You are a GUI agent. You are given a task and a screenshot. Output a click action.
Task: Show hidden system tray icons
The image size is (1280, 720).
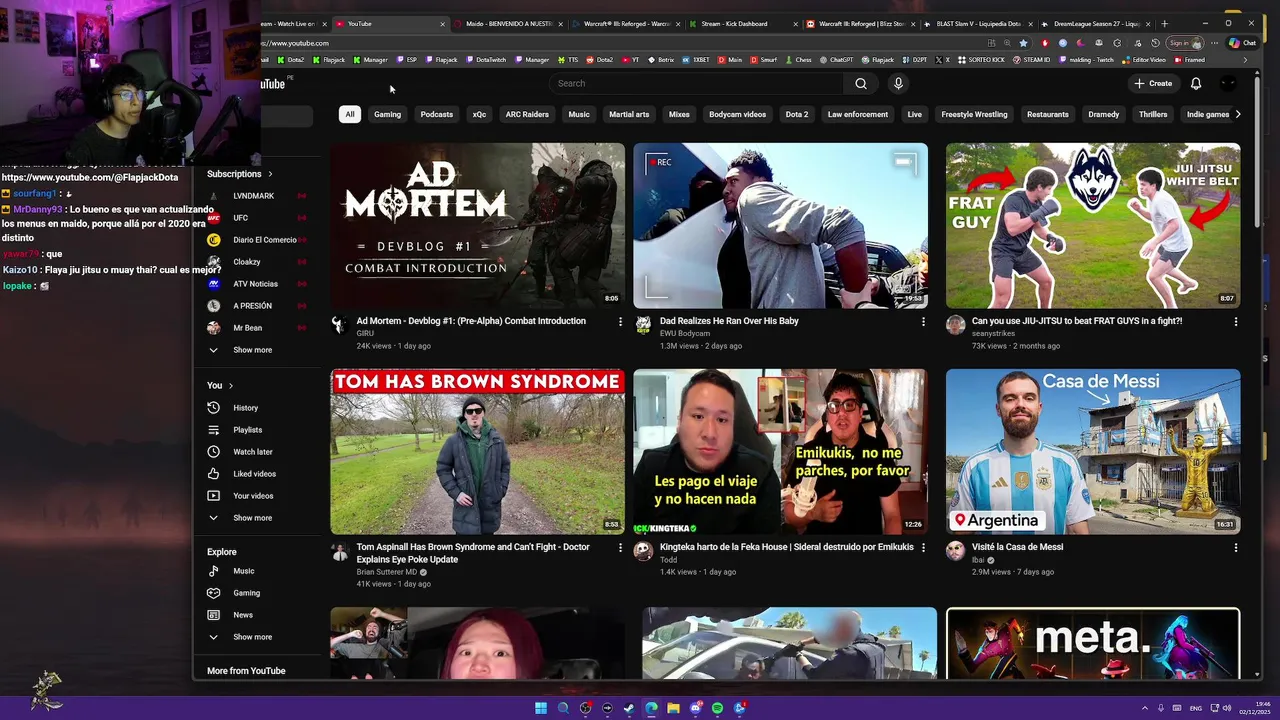click(x=1146, y=708)
